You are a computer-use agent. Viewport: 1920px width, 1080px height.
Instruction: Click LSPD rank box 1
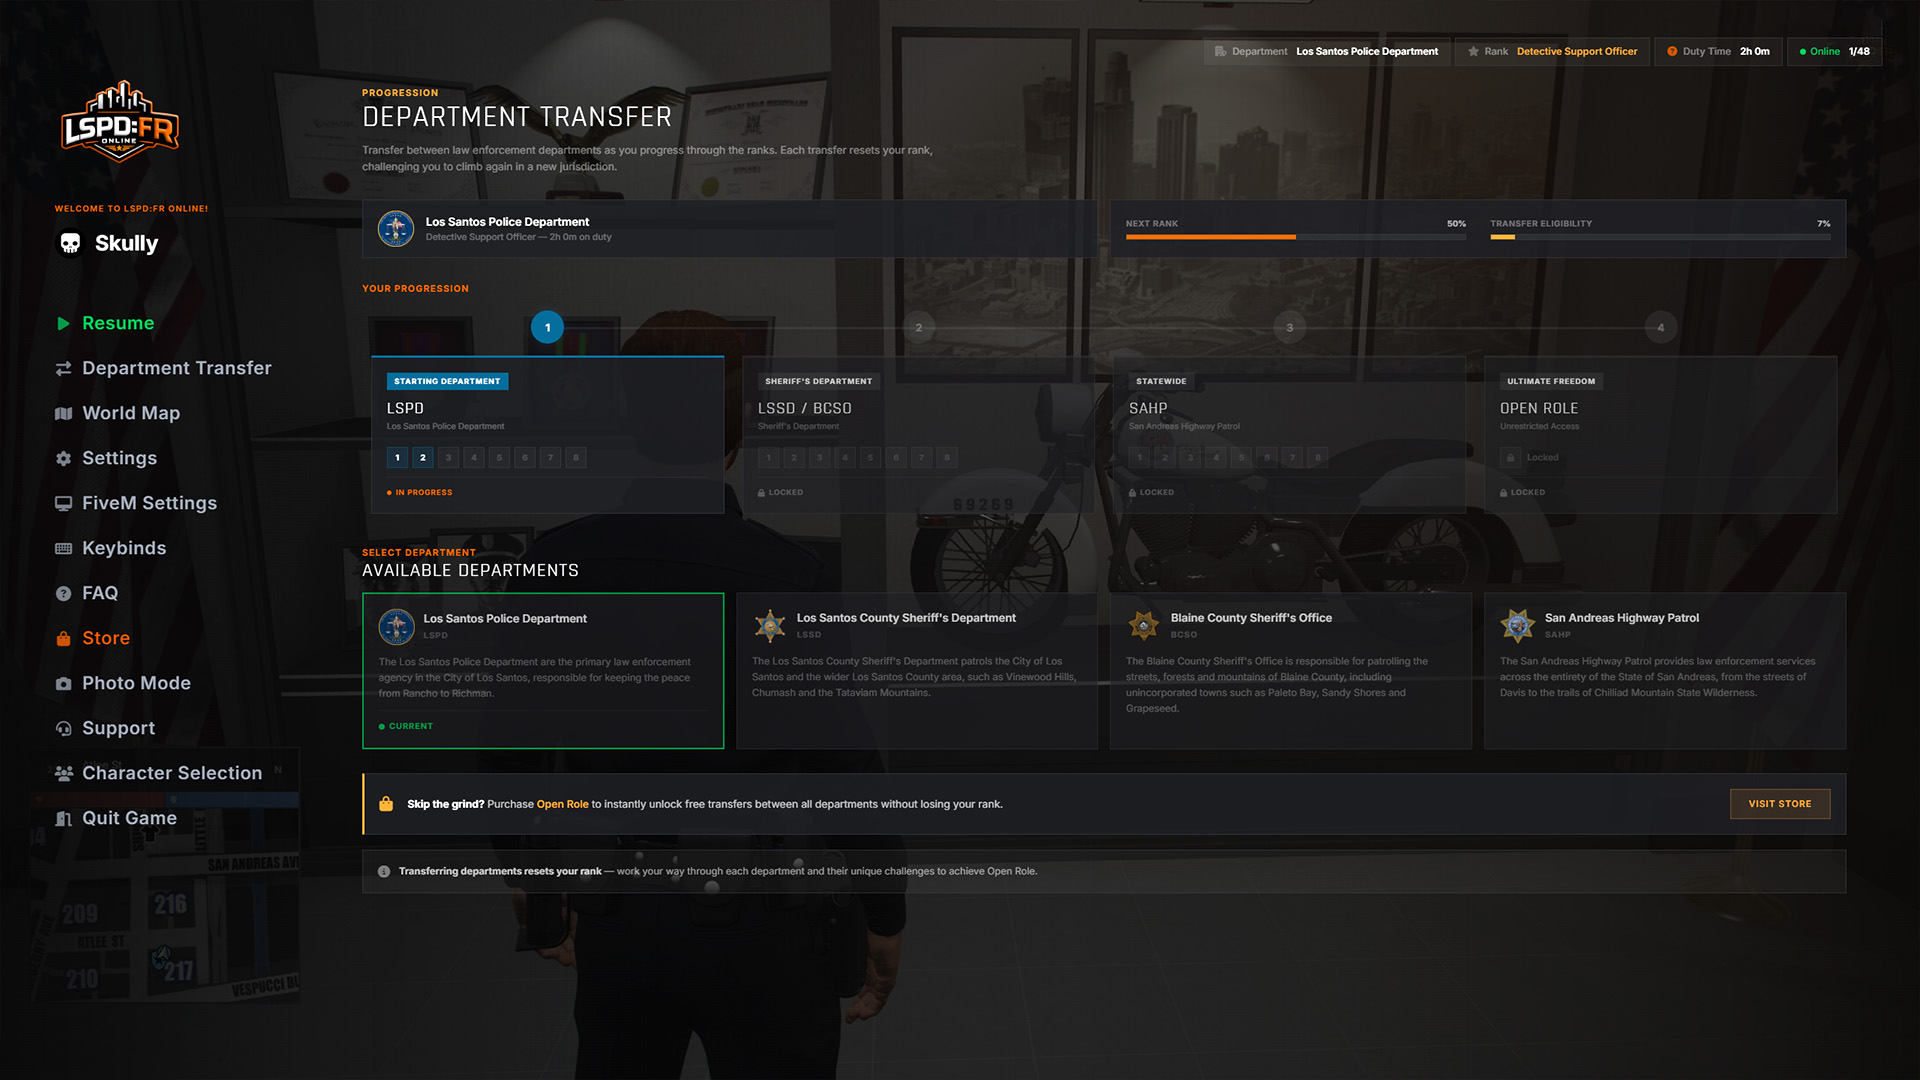click(x=397, y=457)
